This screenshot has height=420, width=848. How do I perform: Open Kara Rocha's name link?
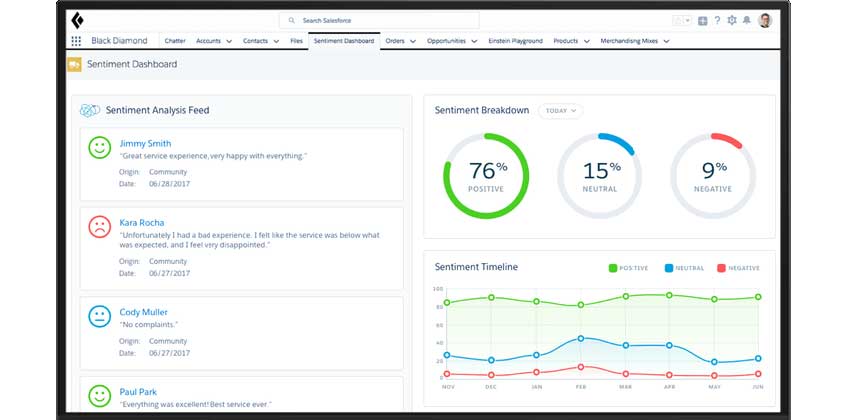pos(142,223)
